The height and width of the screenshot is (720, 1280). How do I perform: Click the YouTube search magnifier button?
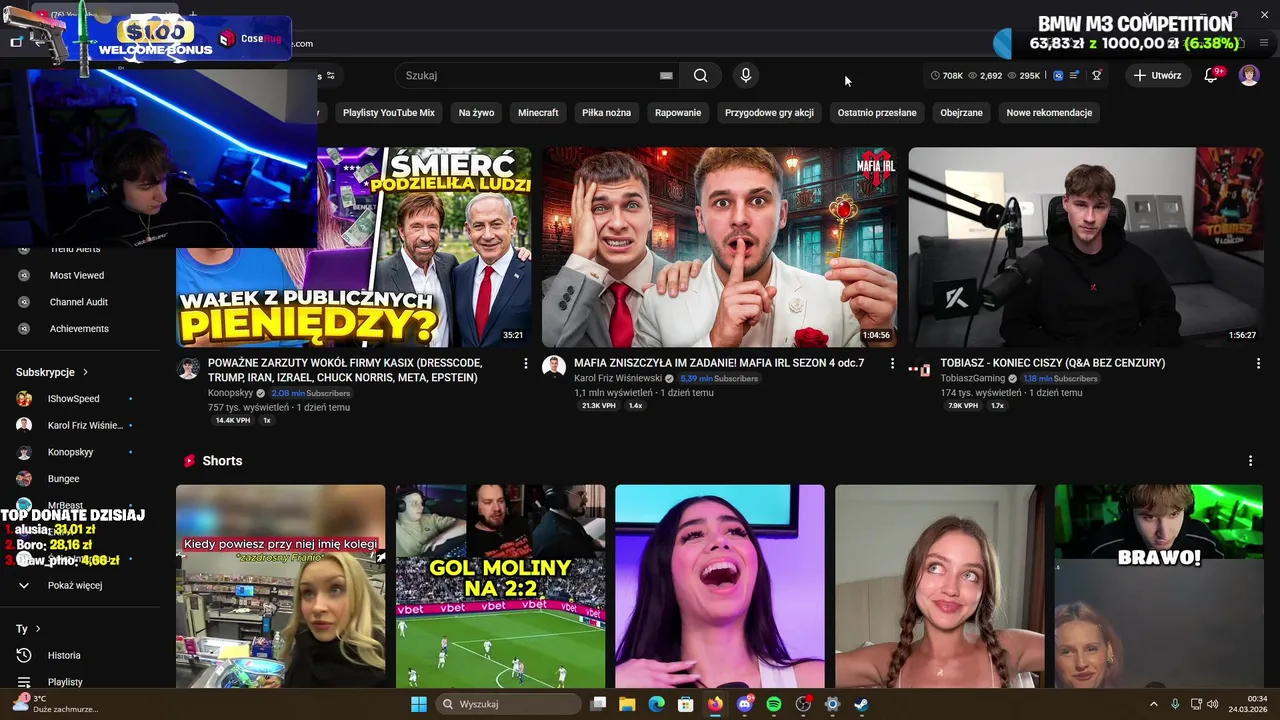(x=700, y=75)
